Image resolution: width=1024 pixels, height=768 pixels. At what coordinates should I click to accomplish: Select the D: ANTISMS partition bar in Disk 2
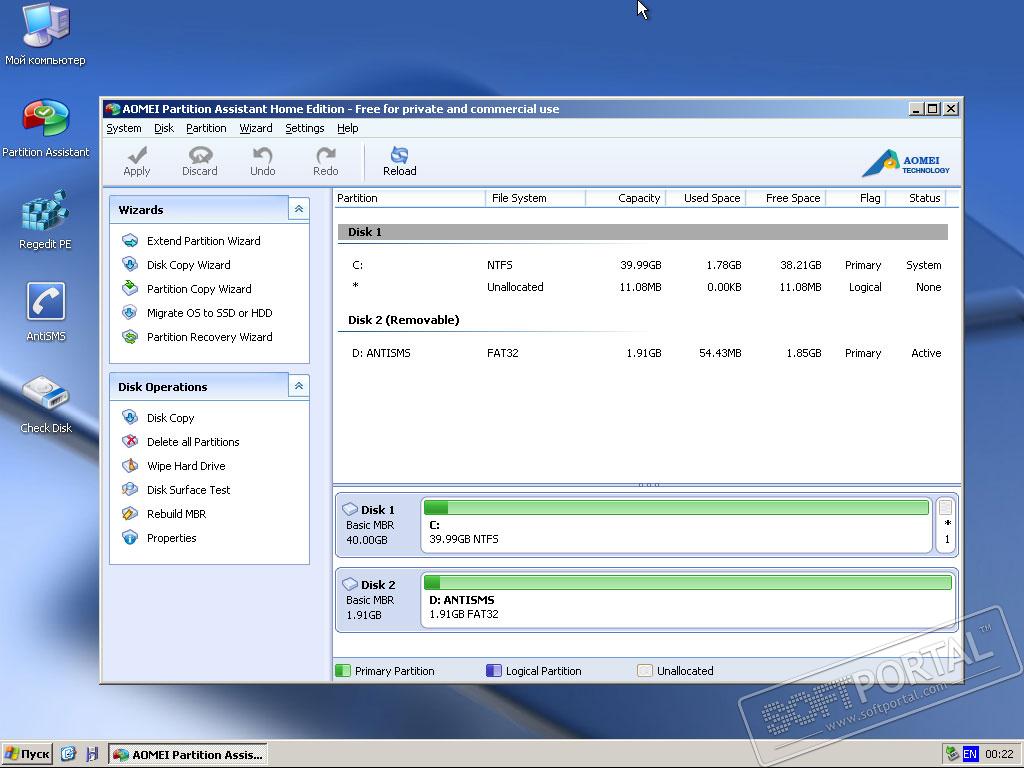(688, 600)
